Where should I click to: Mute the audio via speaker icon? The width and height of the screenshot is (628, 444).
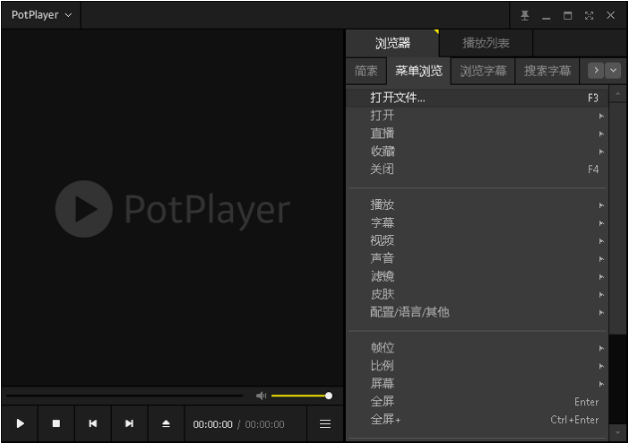[261, 396]
